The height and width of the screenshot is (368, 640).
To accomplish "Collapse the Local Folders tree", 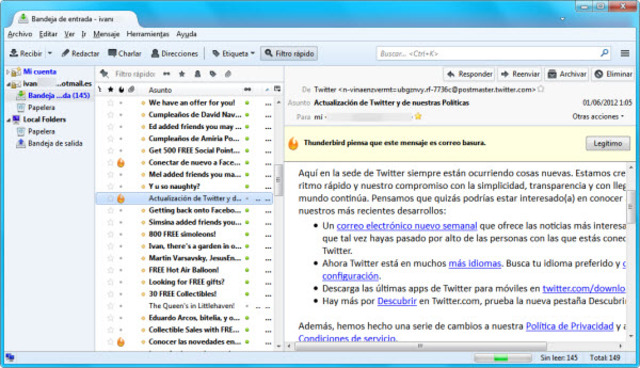I will pyautogui.click(x=8, y=120).
